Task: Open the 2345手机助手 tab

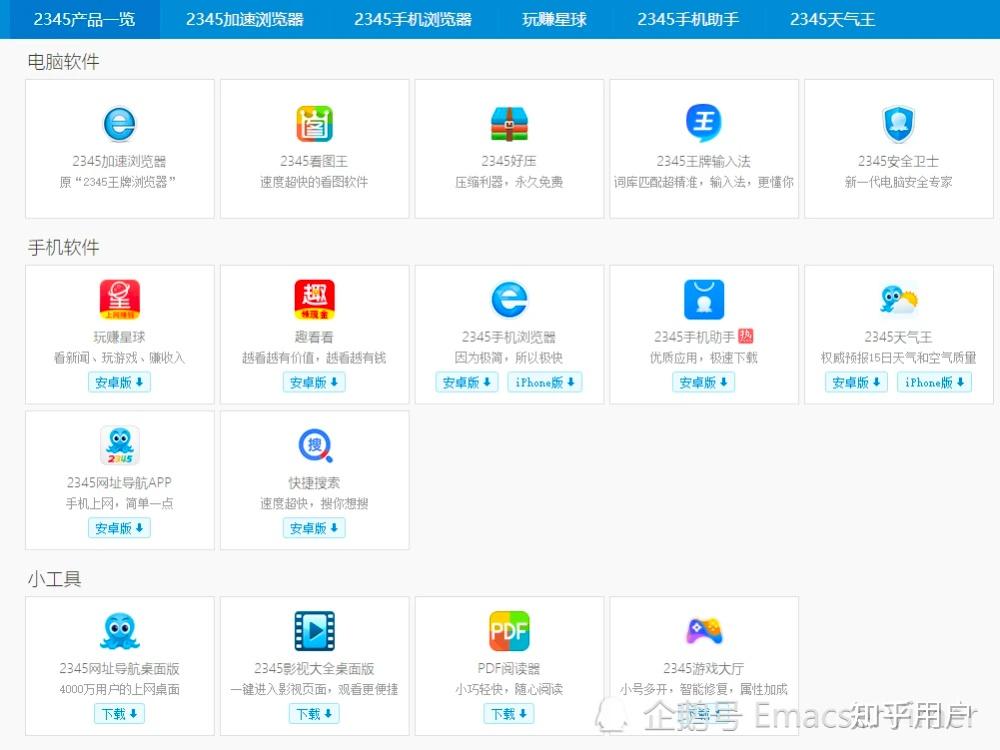Action: [x=688, y=19]
